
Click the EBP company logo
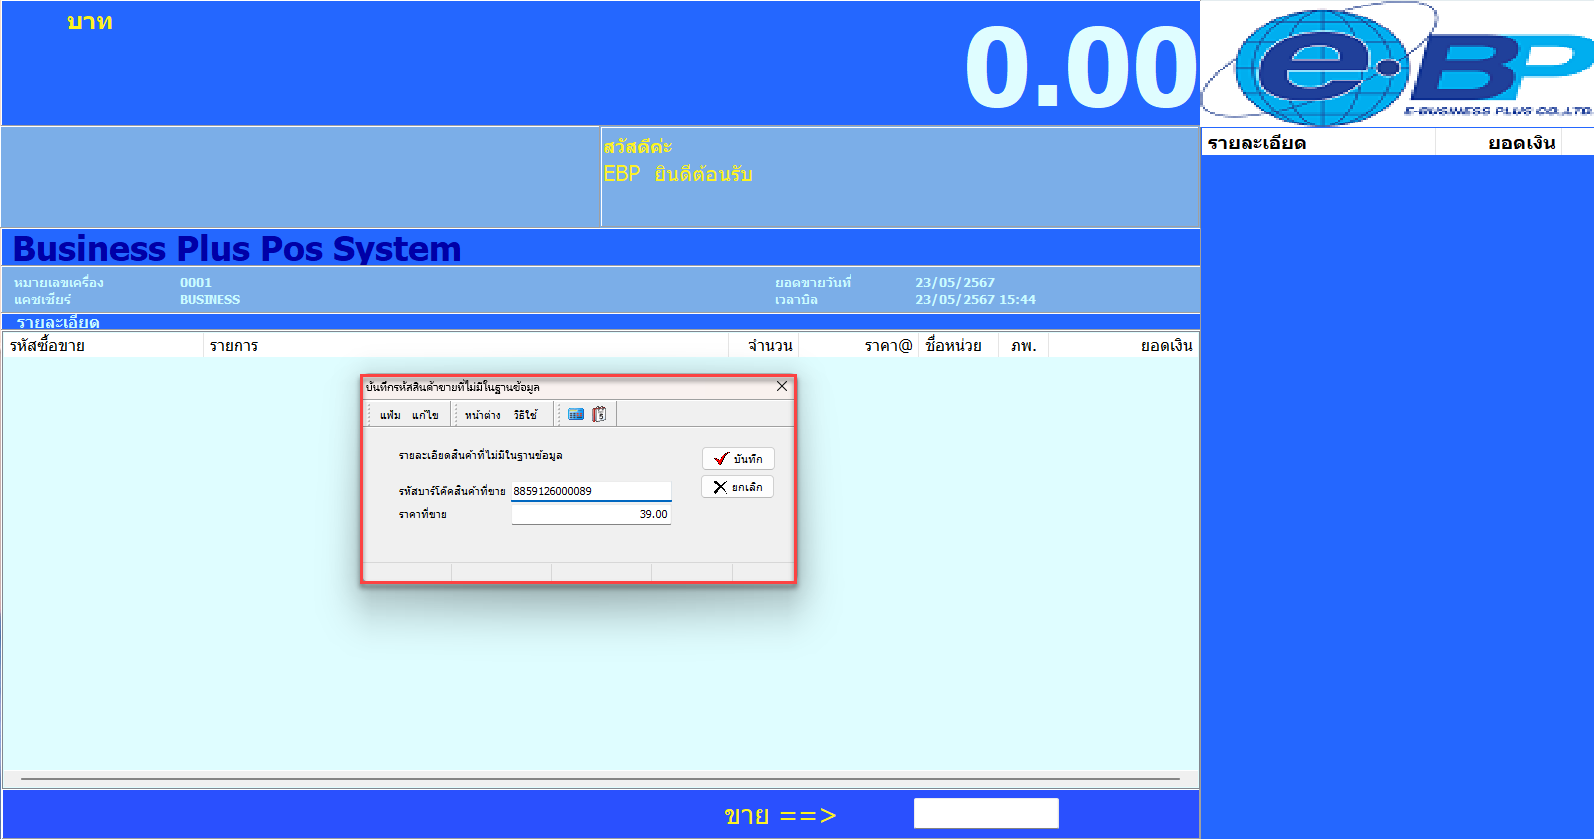(x=1397, y=64)
